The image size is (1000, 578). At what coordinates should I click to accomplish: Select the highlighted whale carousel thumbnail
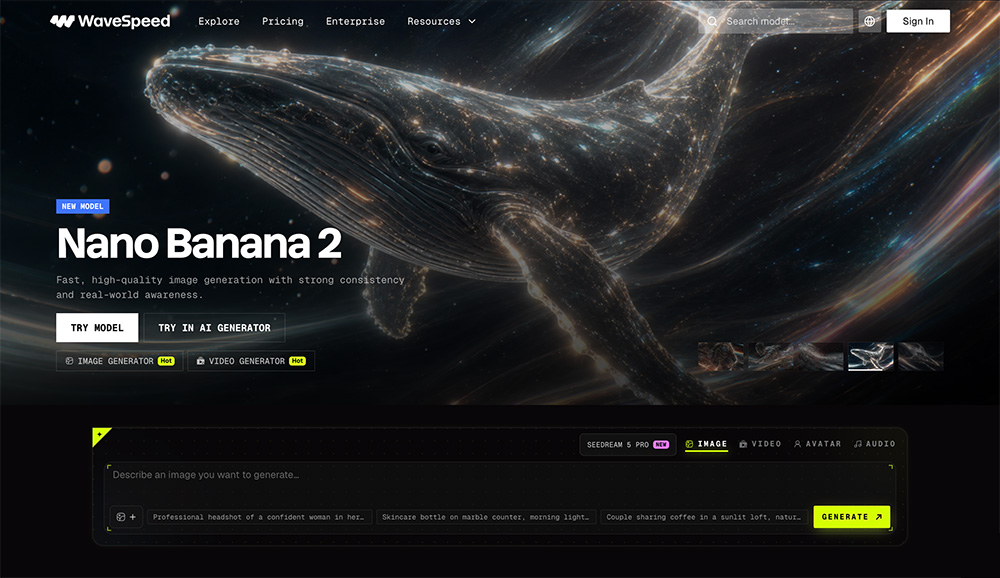[x=871, y=356]
